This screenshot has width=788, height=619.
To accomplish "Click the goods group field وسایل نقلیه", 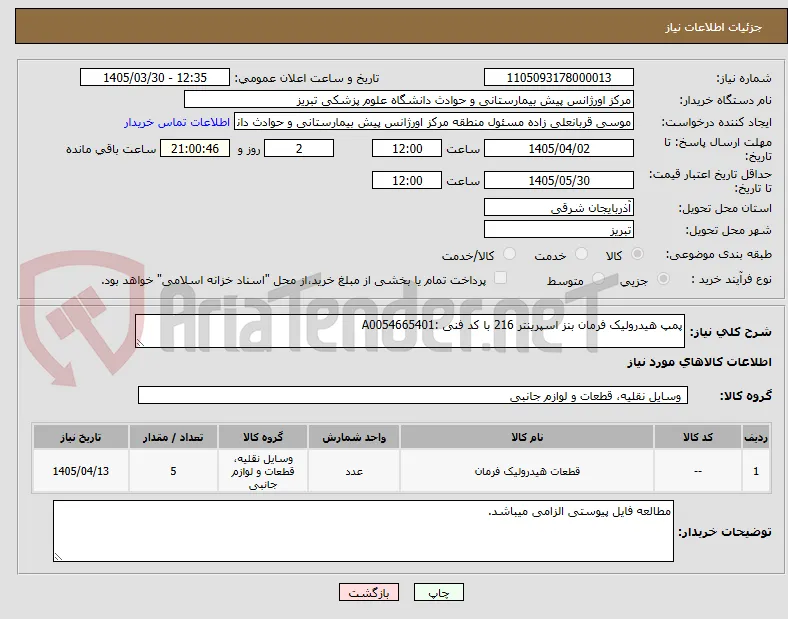I will (x=413, y=395).
